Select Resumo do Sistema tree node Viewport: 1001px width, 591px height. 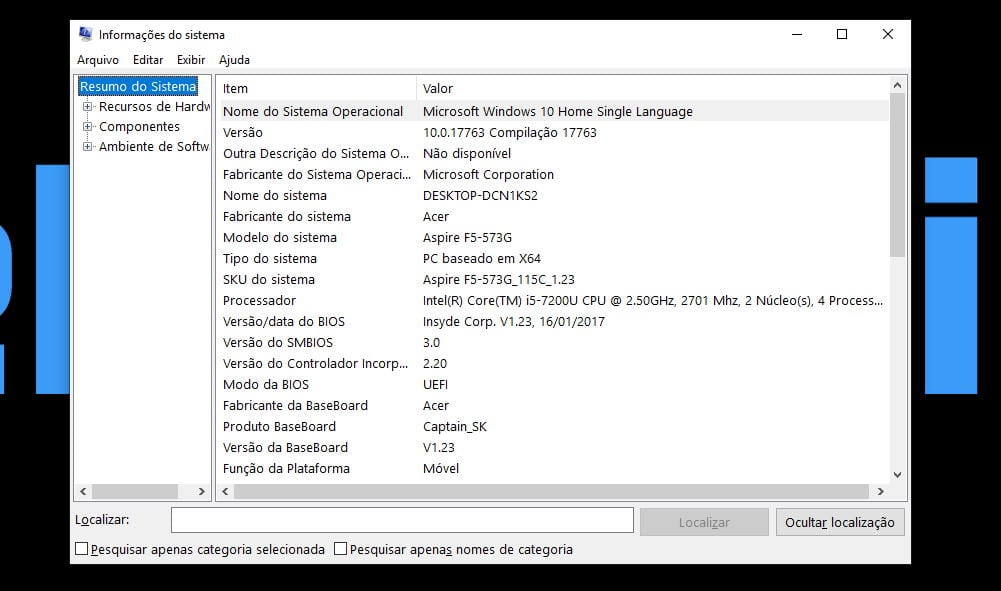138,86
